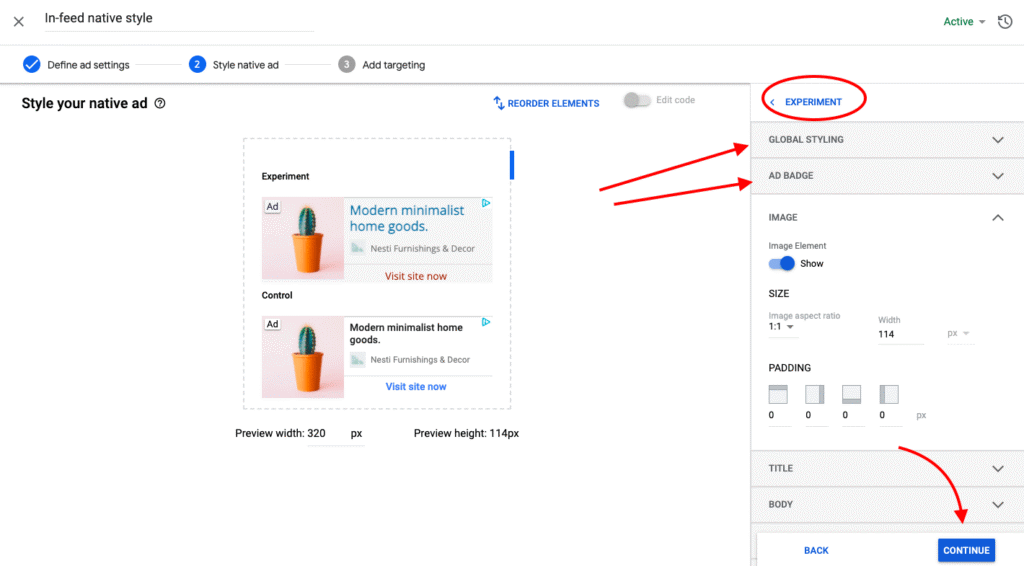Edit the bottom padding value field
The width and height of the screenshot is (1024, 566).
(853, 415)
